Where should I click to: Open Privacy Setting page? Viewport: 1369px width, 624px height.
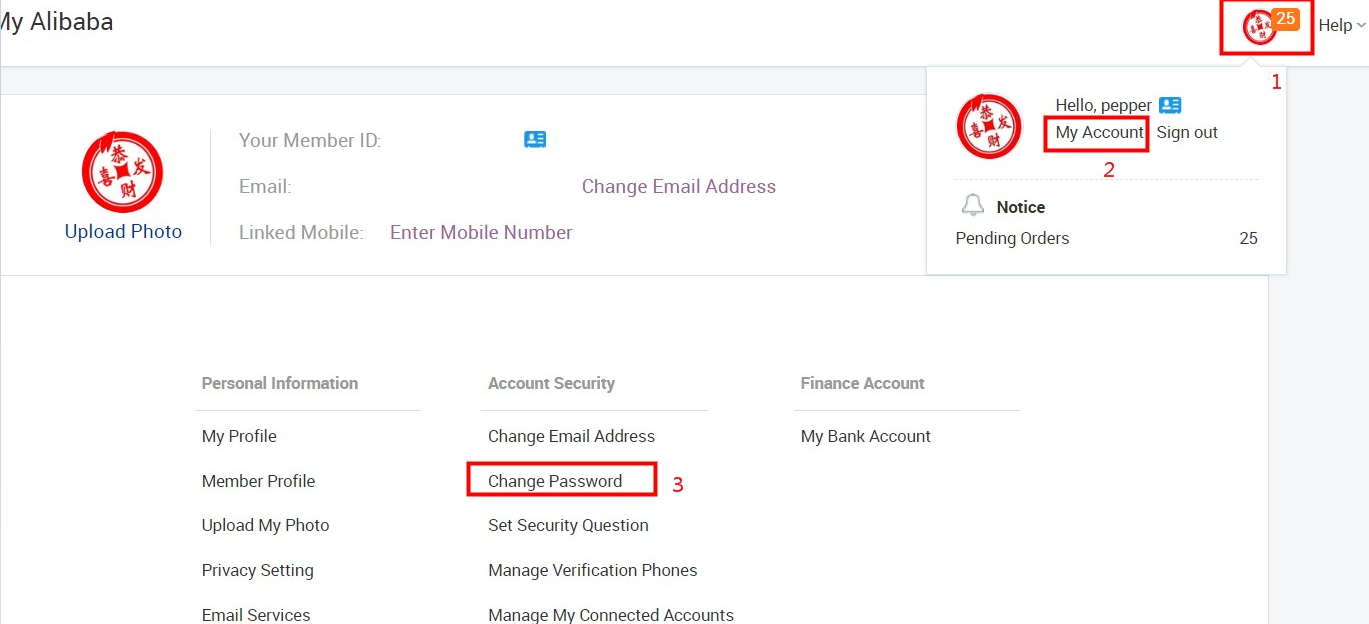(x=257, y=570)
